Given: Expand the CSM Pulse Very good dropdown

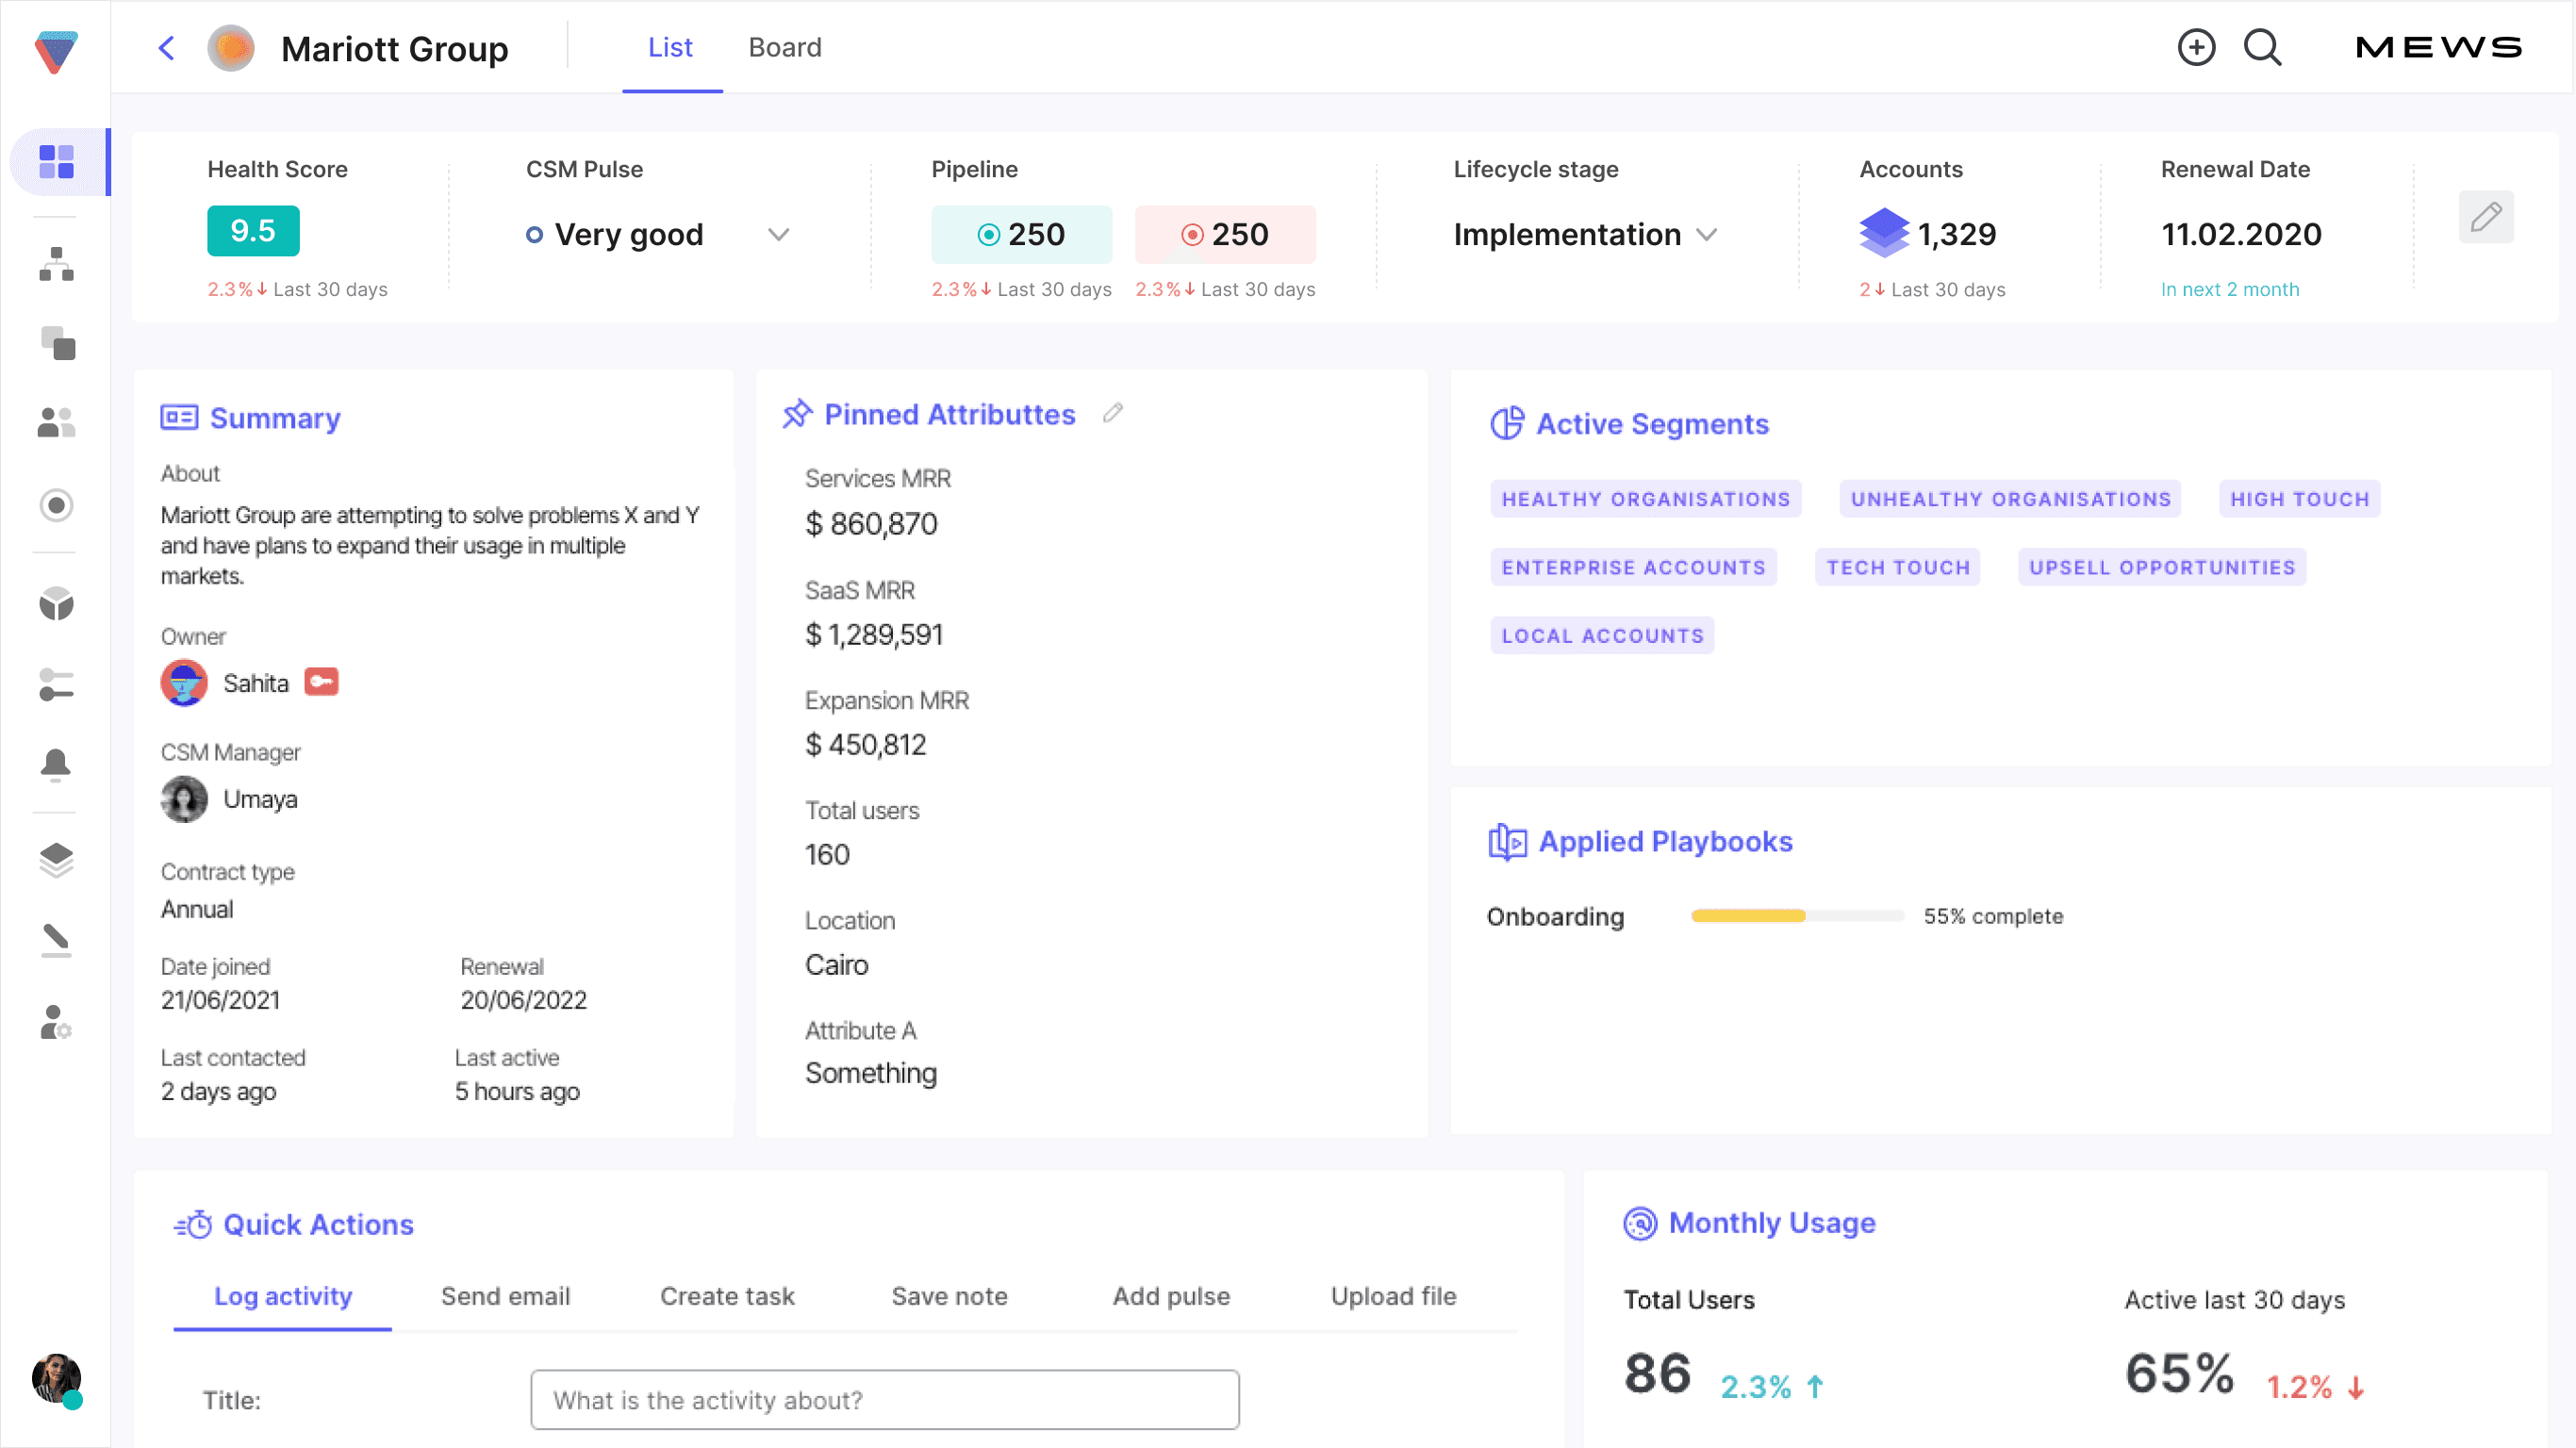Looking at the screenshot, I should (x=778, y=234).
